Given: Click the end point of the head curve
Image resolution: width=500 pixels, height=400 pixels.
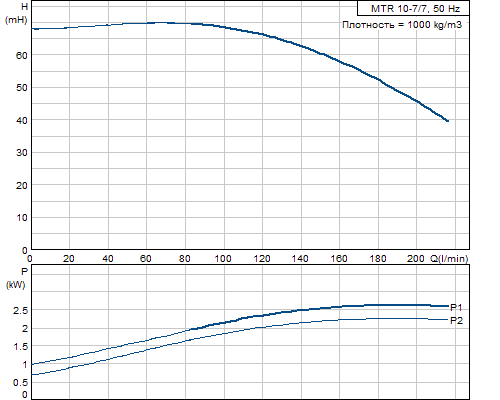Looking at the screenshot, I should click(447, 121).
